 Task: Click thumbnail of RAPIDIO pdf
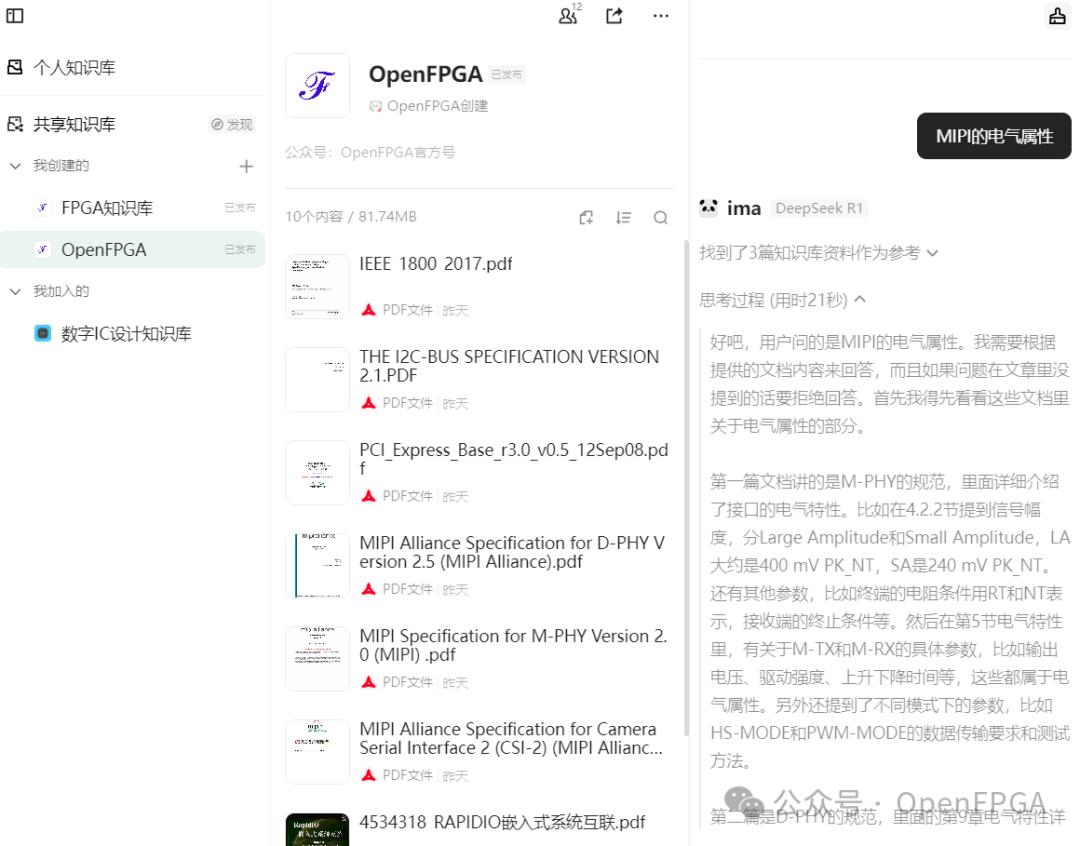tap(318, 829)
